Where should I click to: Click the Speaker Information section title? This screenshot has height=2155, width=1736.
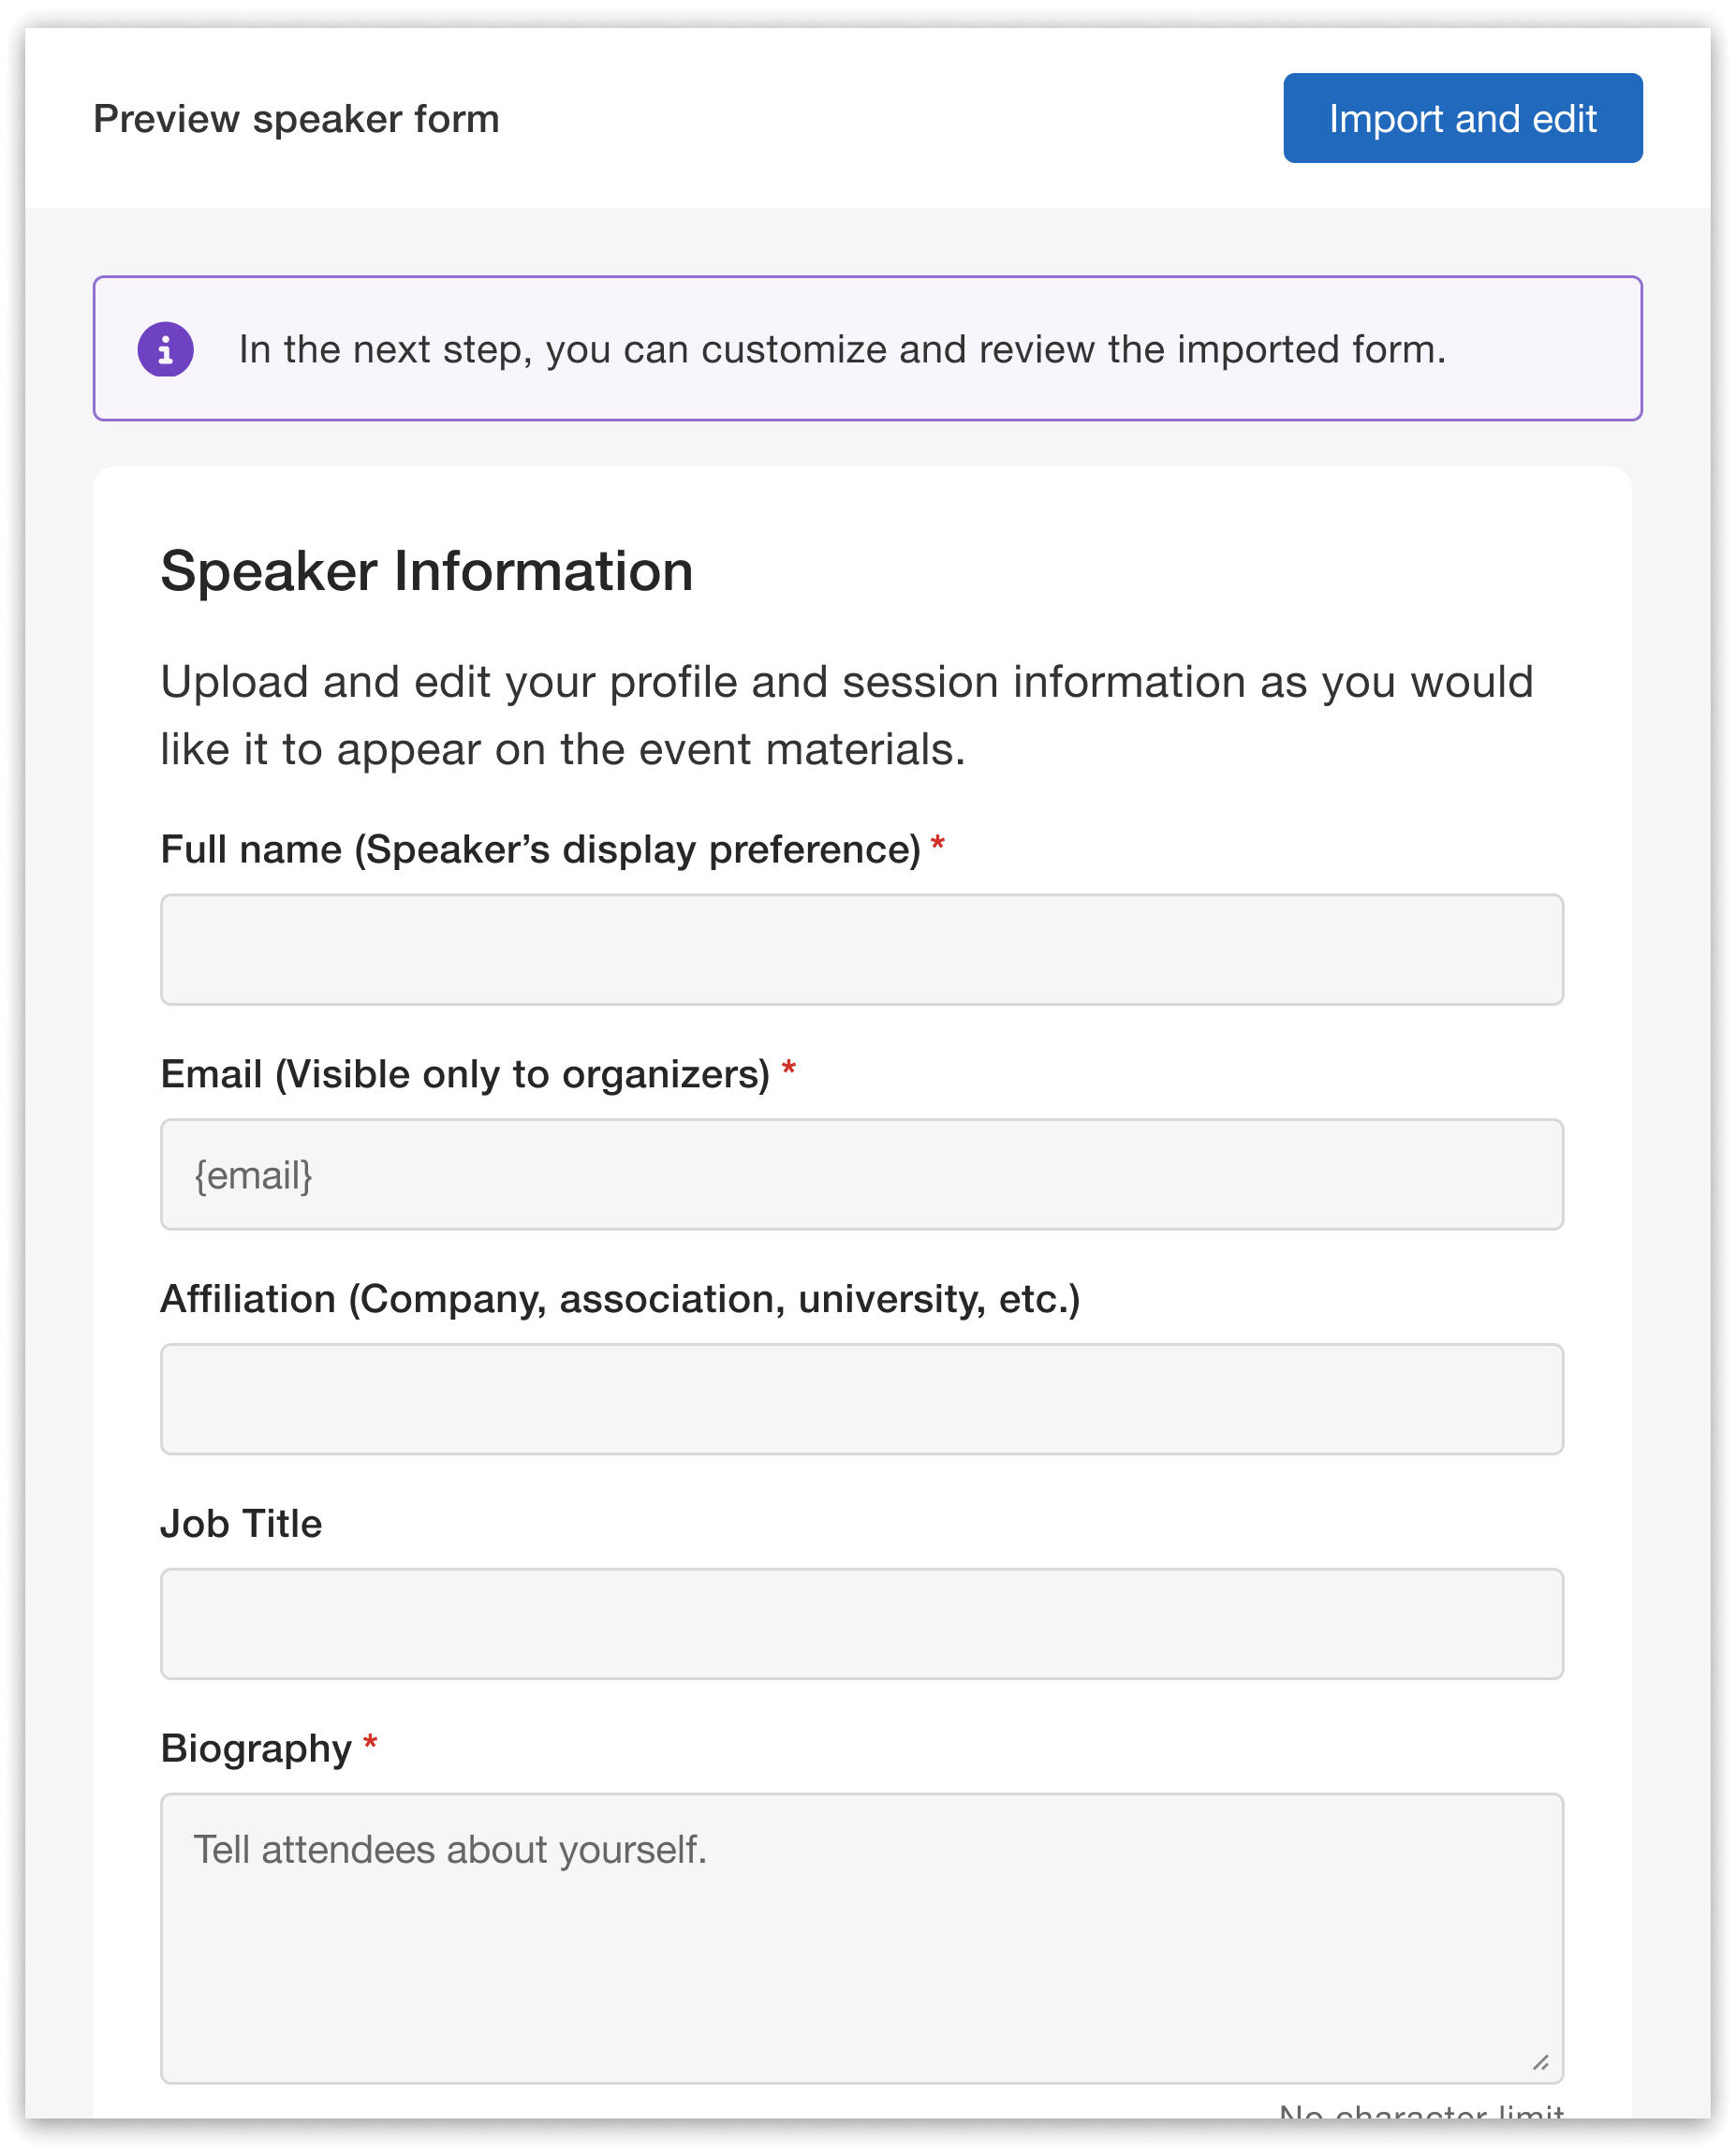tap(427, 570)
